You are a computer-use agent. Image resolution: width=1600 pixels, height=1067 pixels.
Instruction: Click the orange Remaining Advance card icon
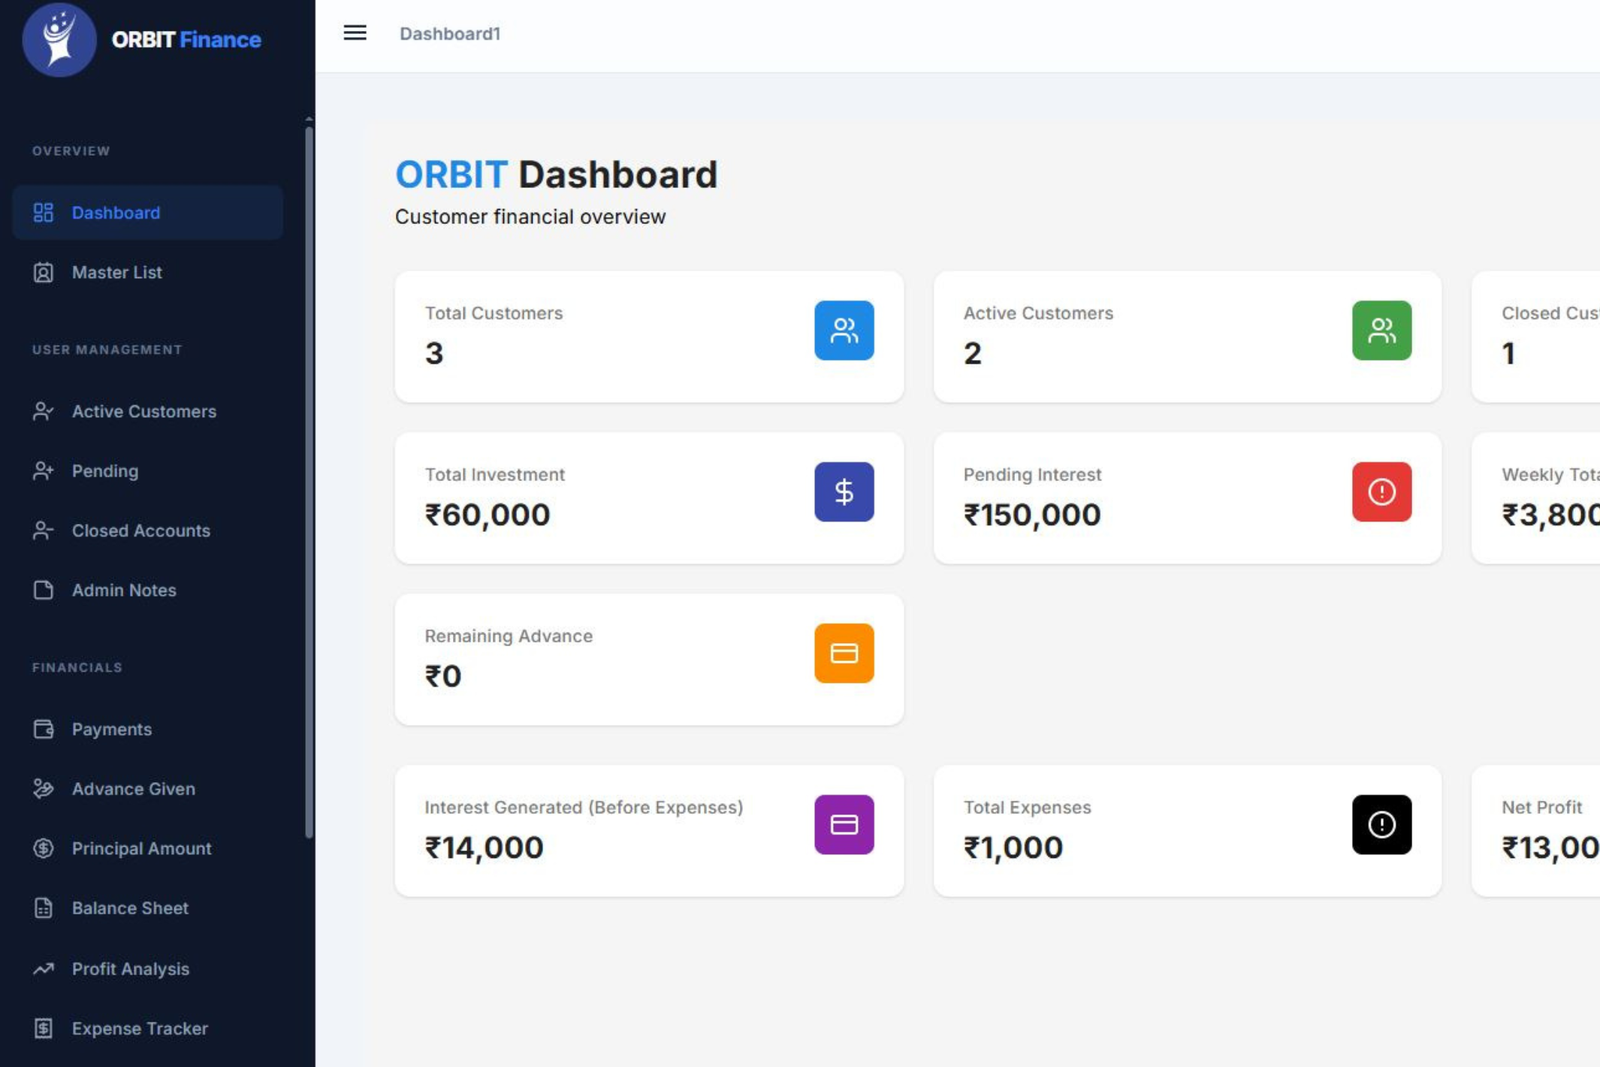tap(844, 653)
